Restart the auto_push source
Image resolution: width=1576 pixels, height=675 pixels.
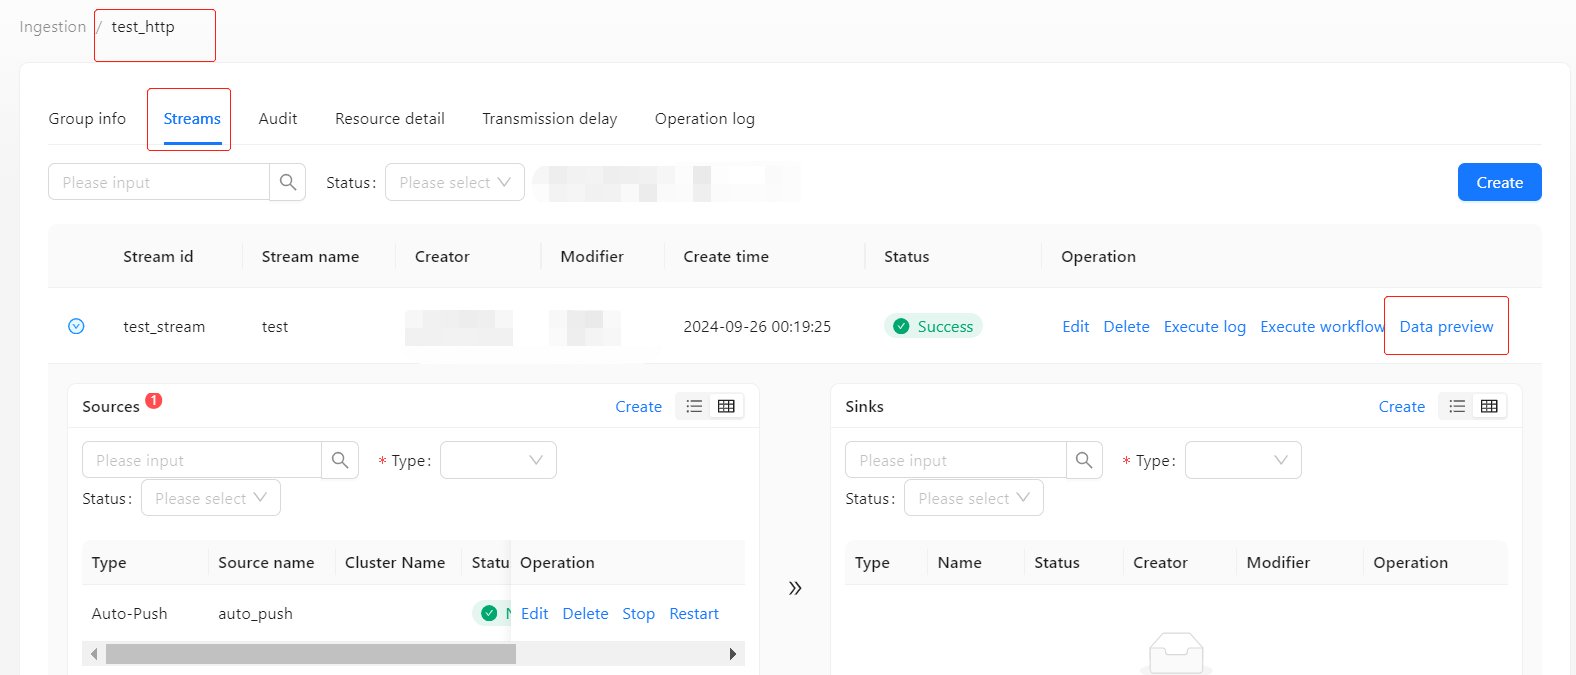tap(694, 614)
